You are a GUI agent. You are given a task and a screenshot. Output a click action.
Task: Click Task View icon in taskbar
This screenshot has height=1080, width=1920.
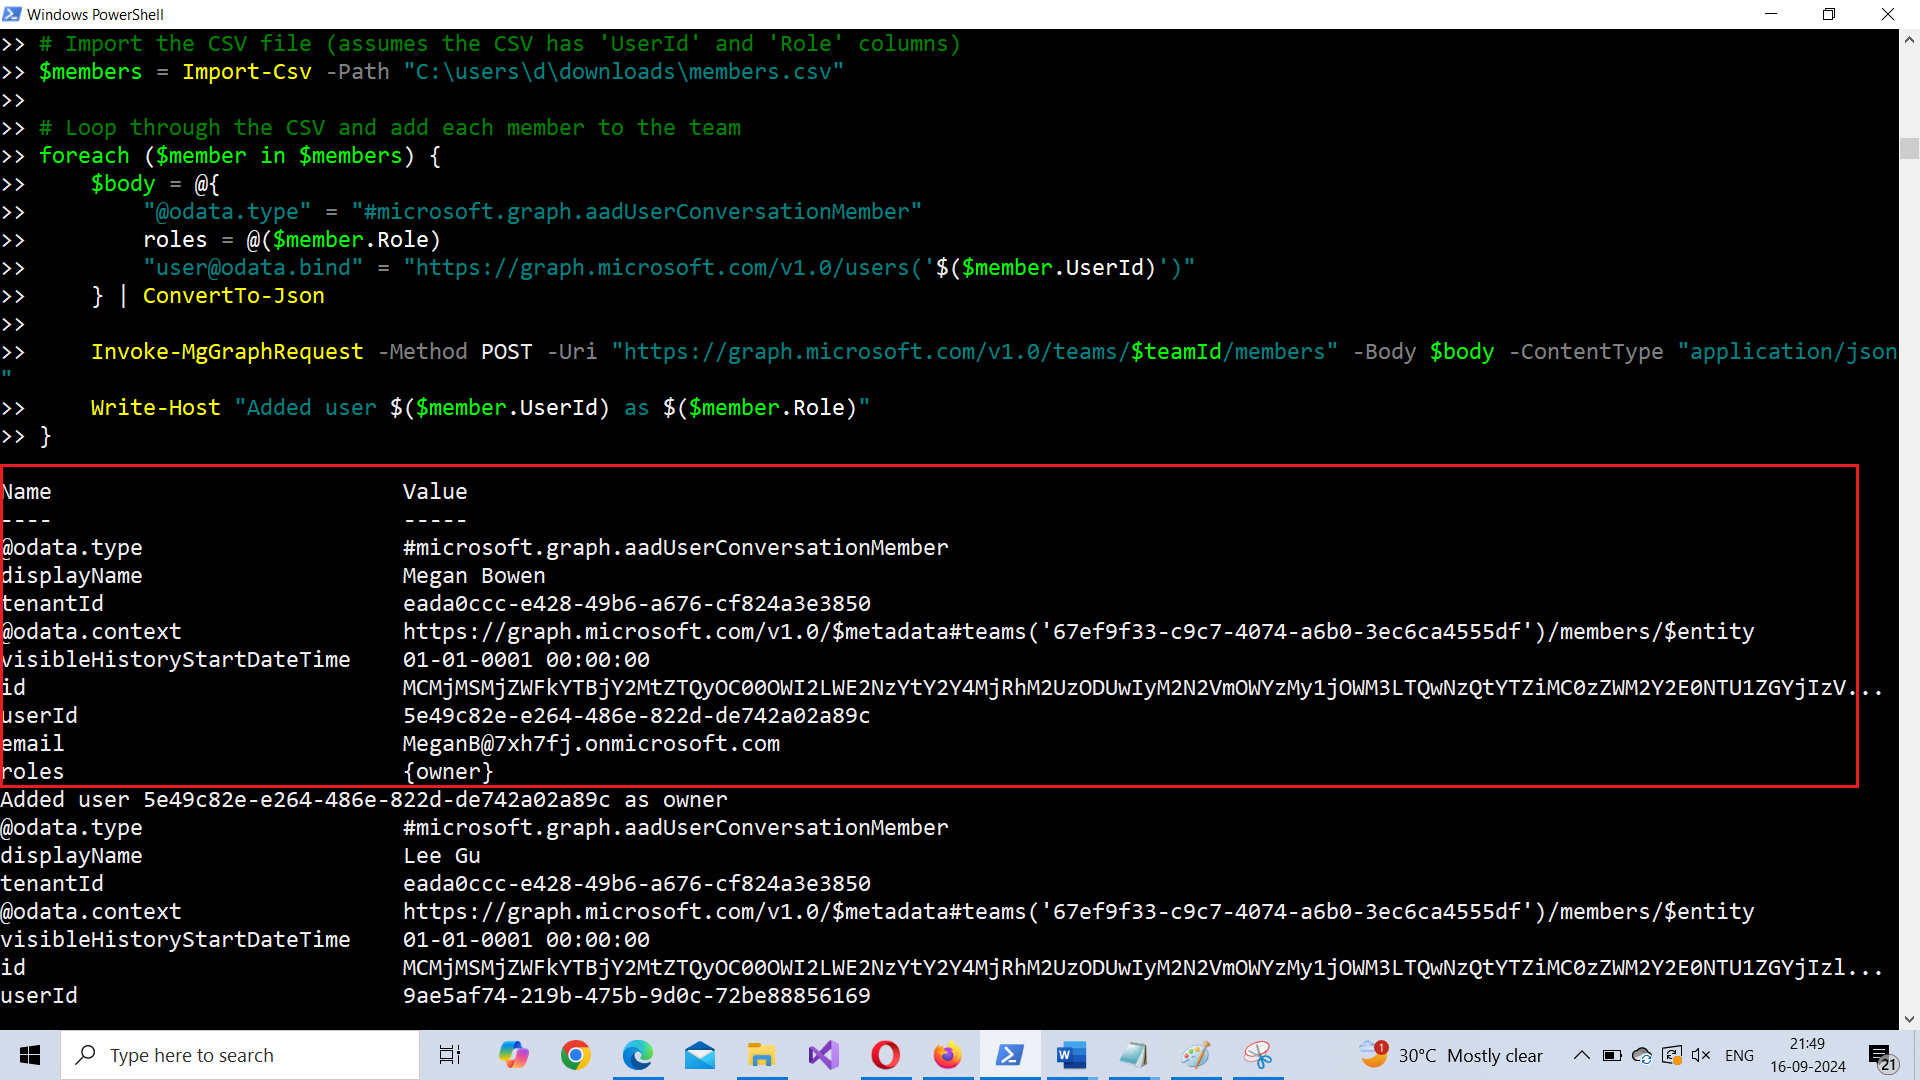450,1055
